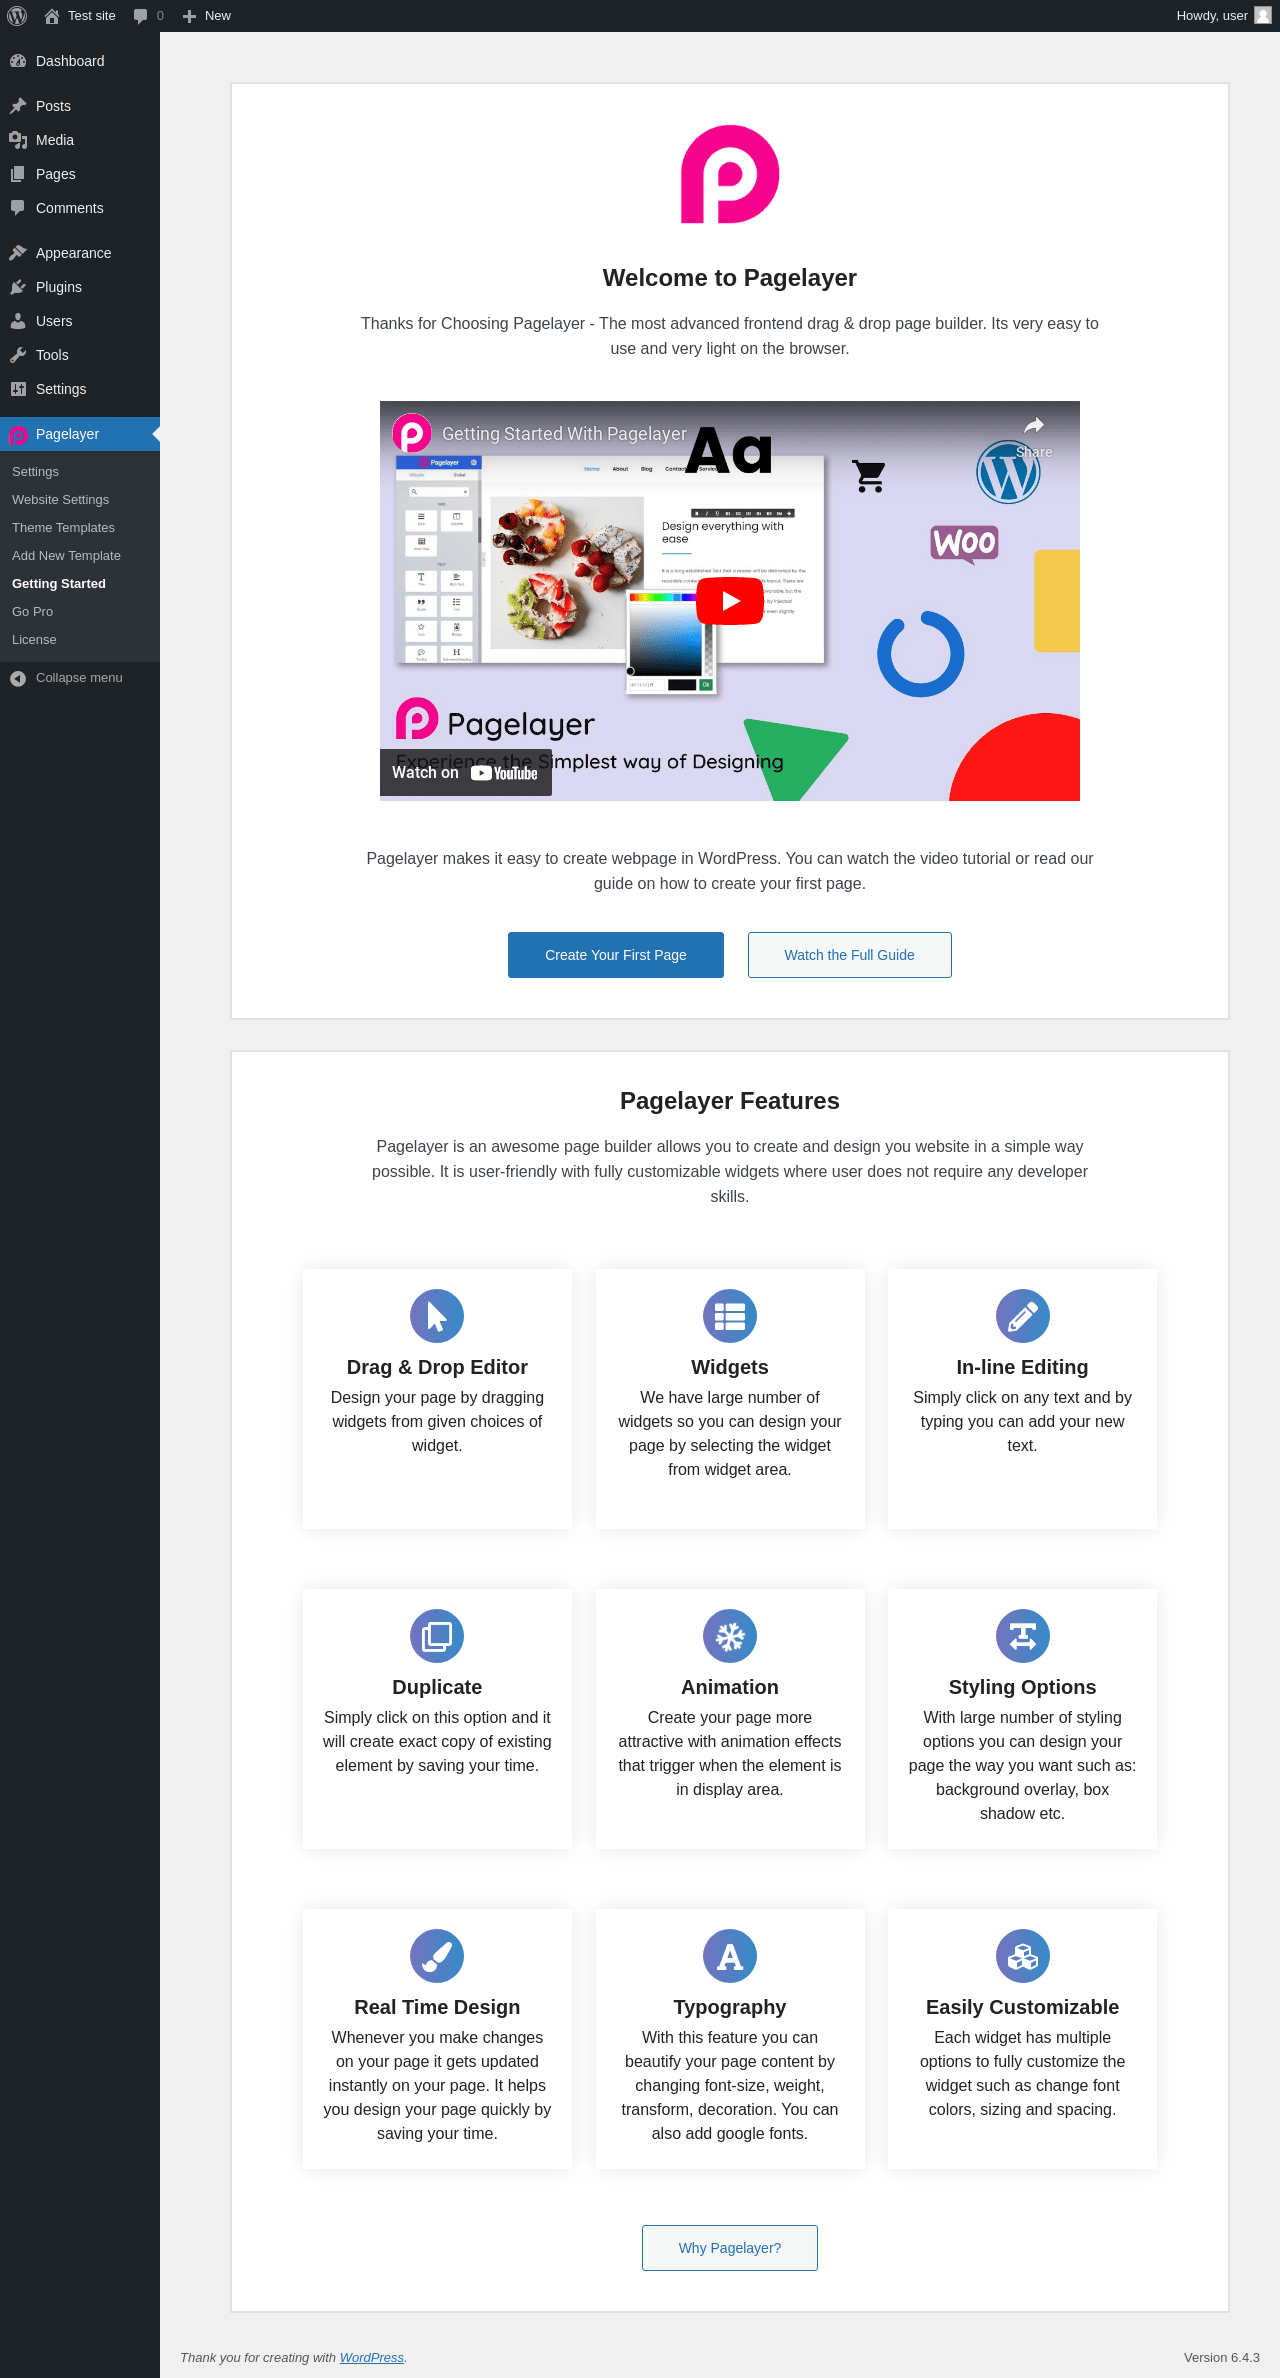Click the Plugins plug icon
The width and height of the screenshot is (1280, 2378).
(x=18, y=287)
